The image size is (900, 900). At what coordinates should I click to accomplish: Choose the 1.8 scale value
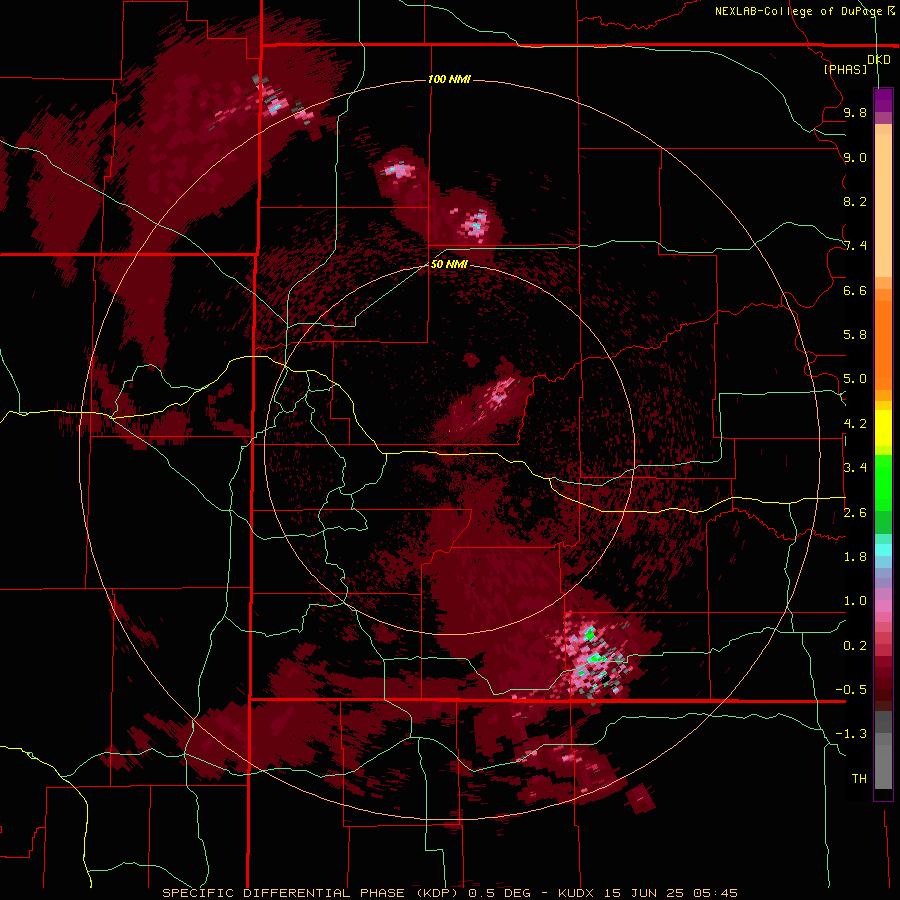855,557
